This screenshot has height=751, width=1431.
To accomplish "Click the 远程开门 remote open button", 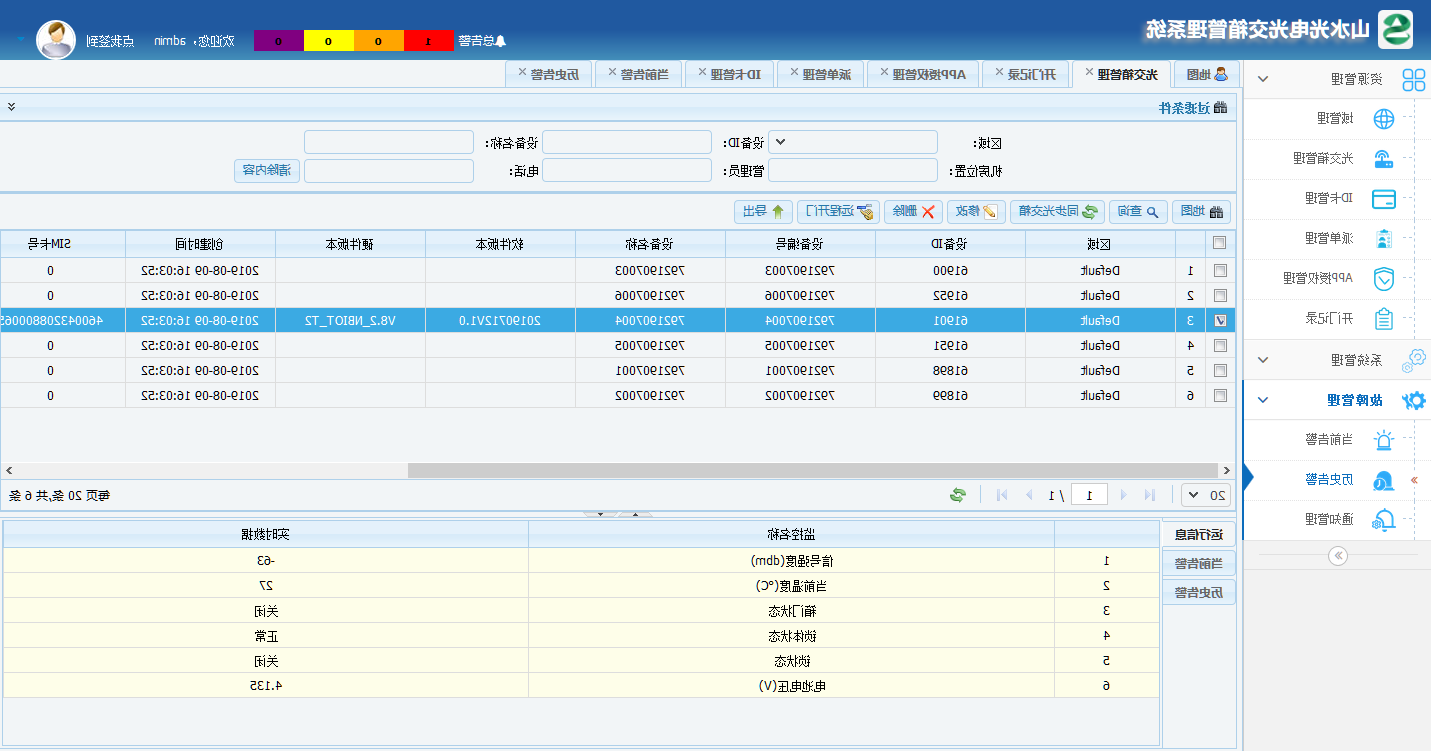I will pos(840,211).
